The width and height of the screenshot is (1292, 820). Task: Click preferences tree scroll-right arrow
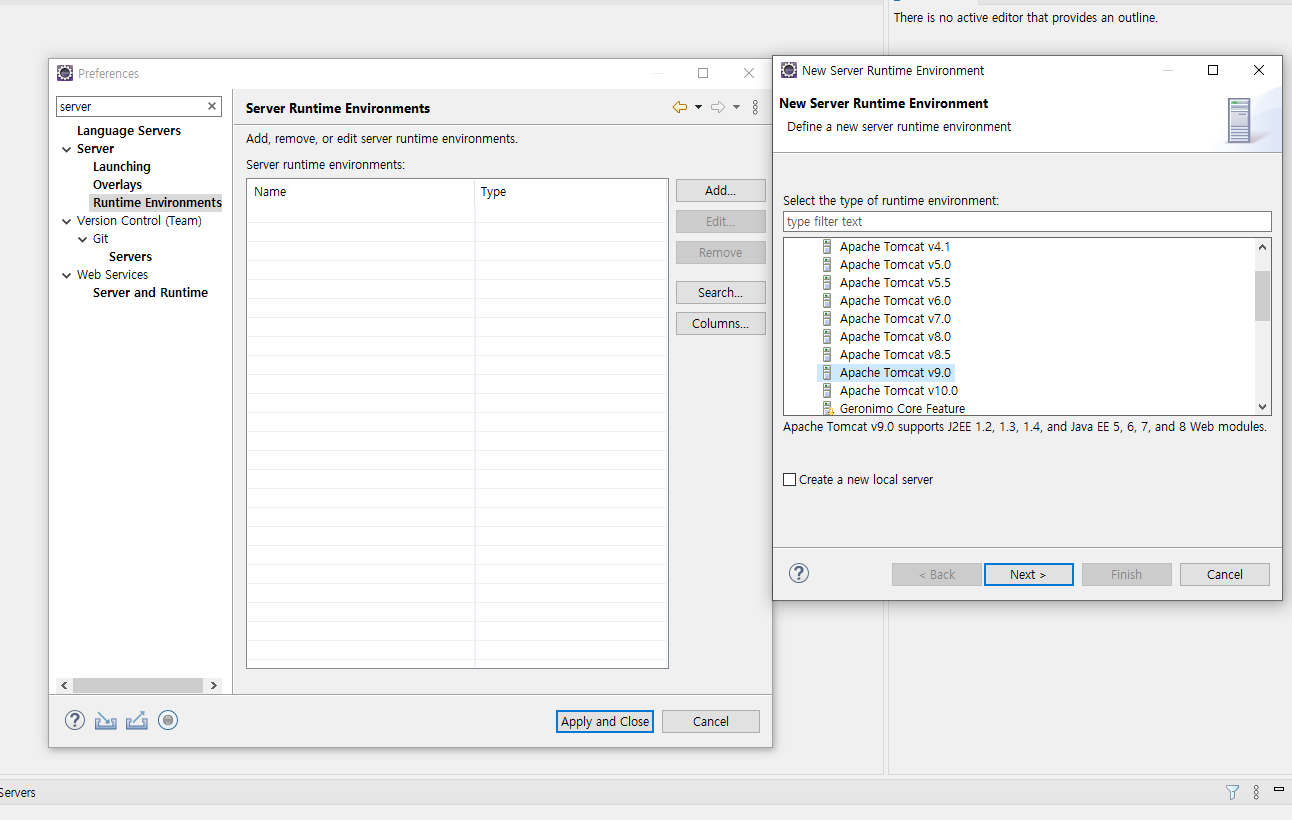pos(213,685)
